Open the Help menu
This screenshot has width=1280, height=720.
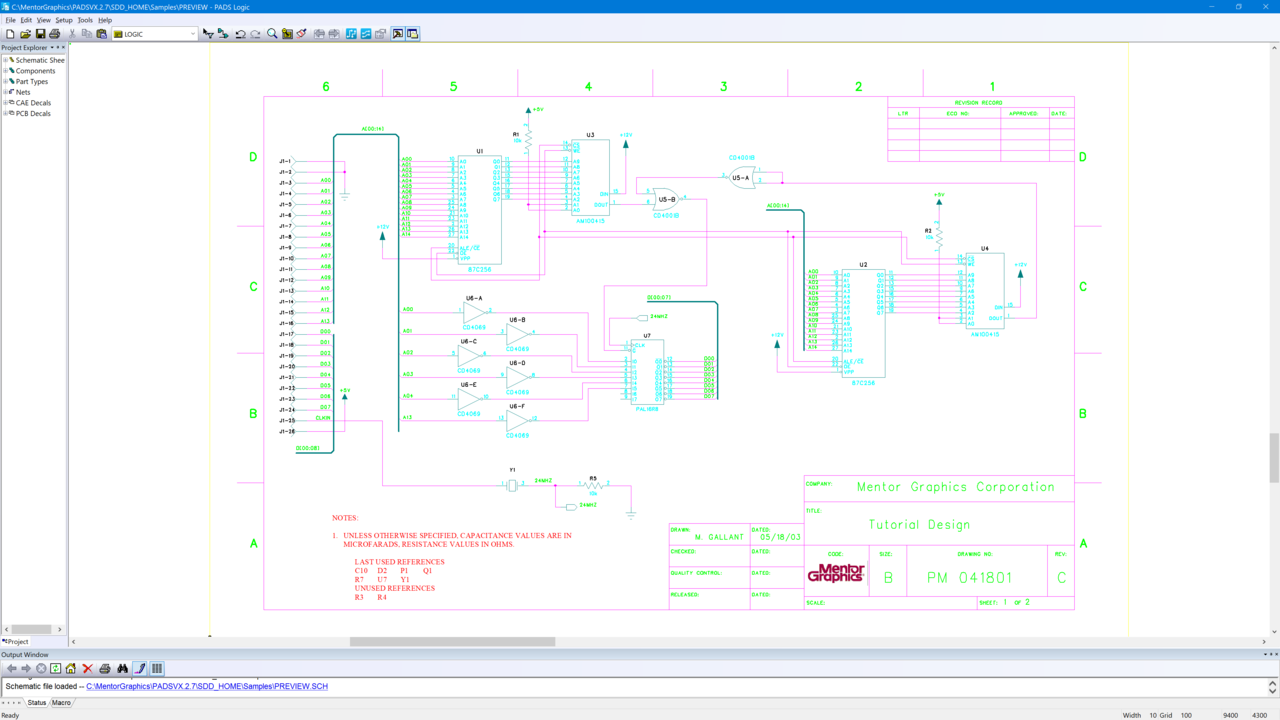click(105, 20)
